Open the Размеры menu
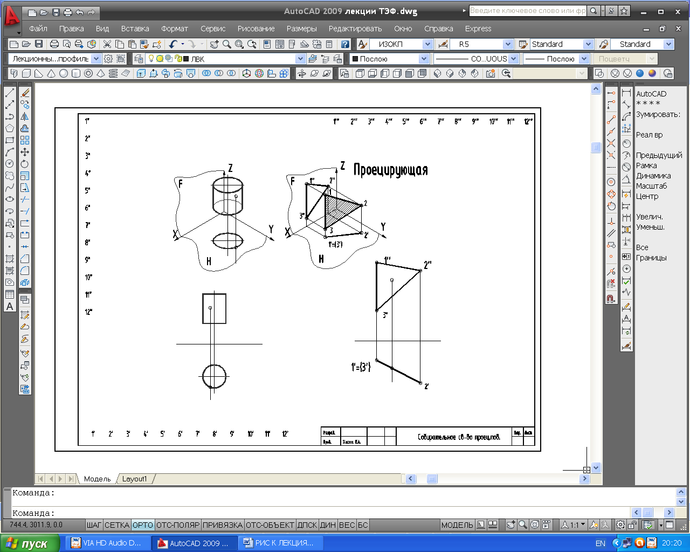The width and height of the screenshot is (690, 552). 301,29
